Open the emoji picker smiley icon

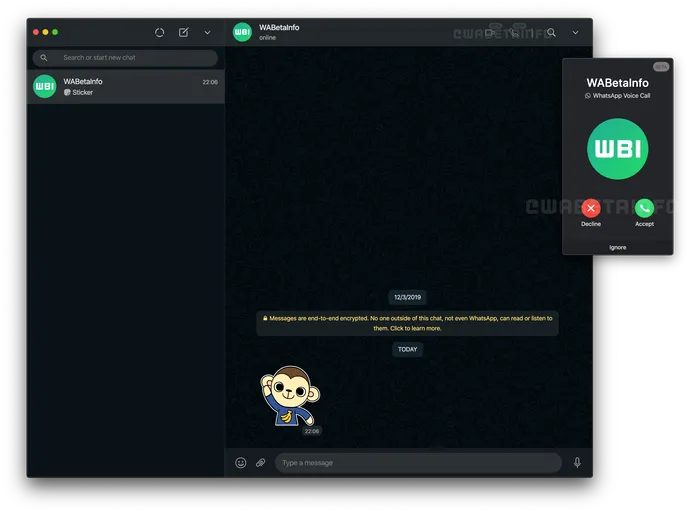click(x=241, y=463)
